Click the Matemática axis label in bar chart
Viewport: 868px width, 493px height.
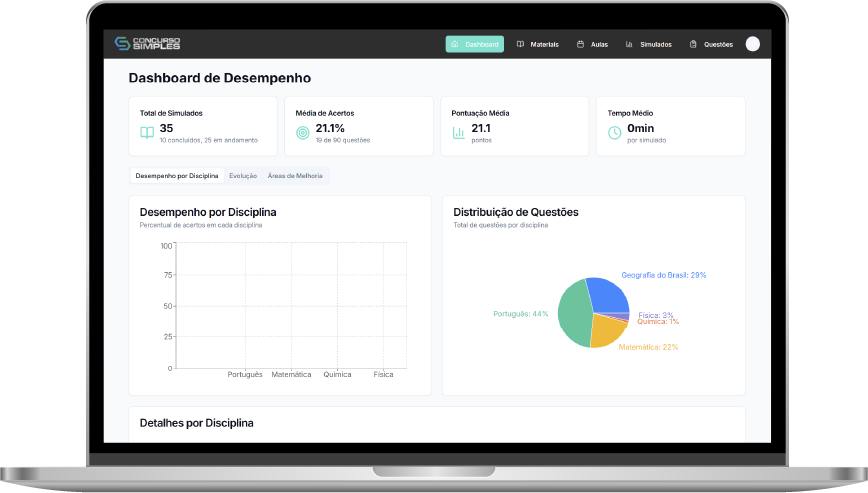(x=291, y=375)
